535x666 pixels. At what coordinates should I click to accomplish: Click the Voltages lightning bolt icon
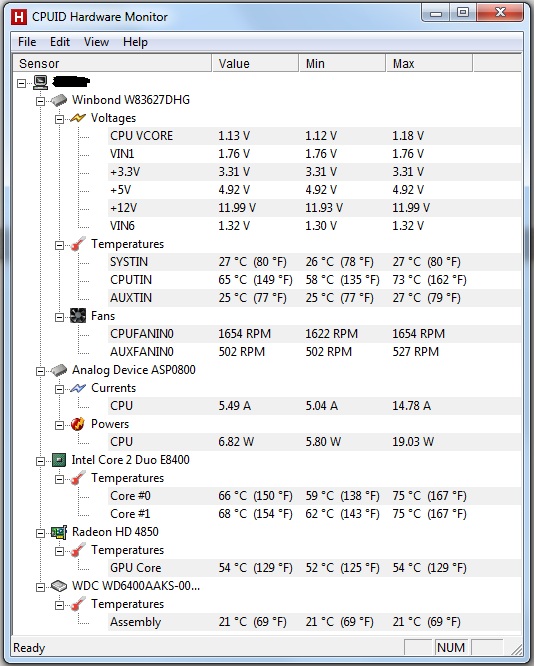[78, 118]
